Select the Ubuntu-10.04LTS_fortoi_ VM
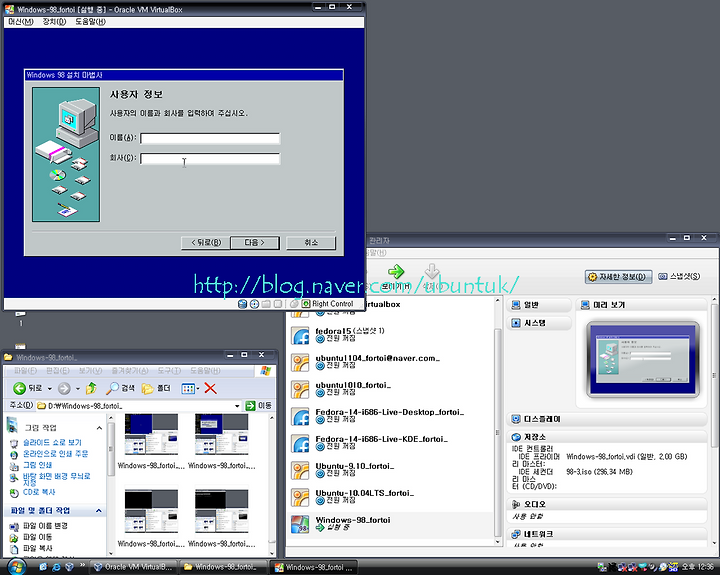Screen dimensions: 720x575 coord(390,497)
